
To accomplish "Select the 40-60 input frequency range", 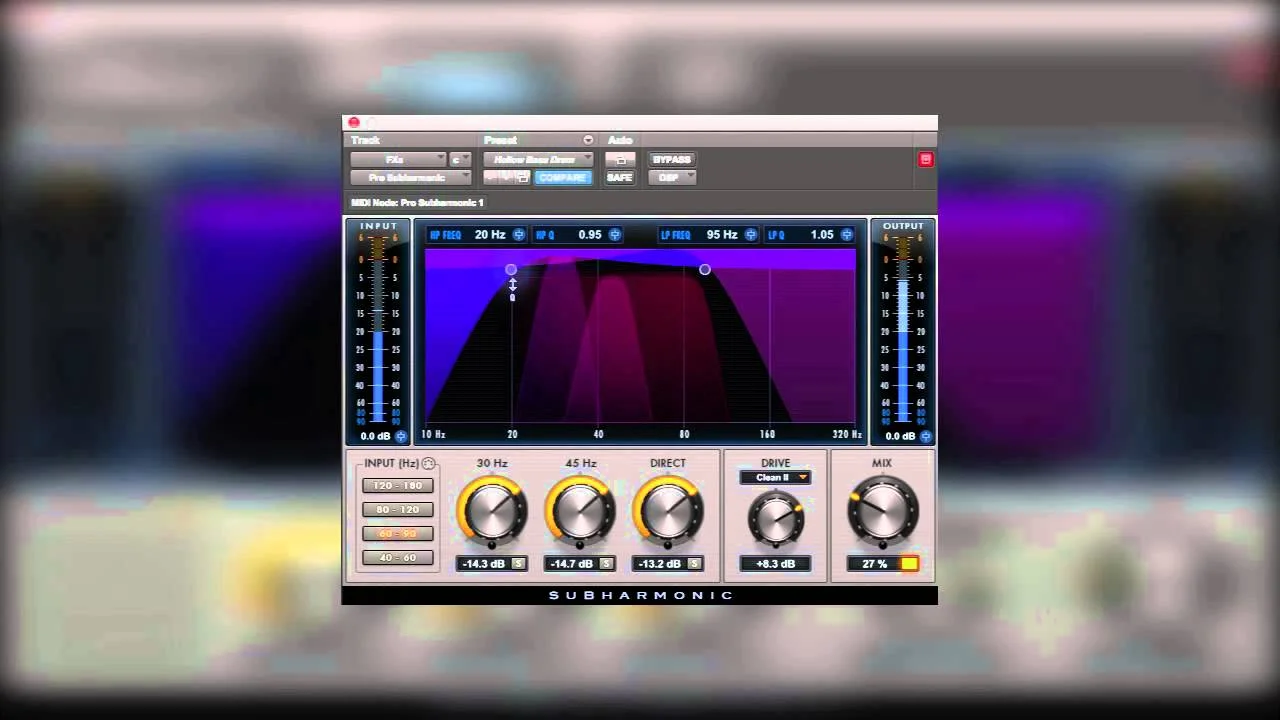I will (397, 557).
